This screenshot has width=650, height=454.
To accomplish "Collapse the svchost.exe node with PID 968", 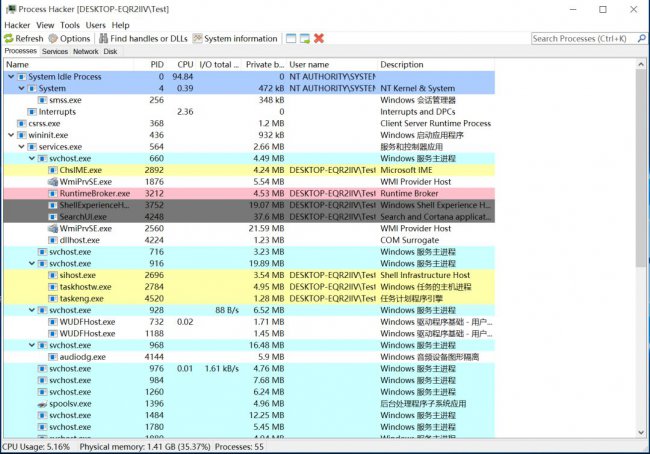I will click(x=32, y=345).
